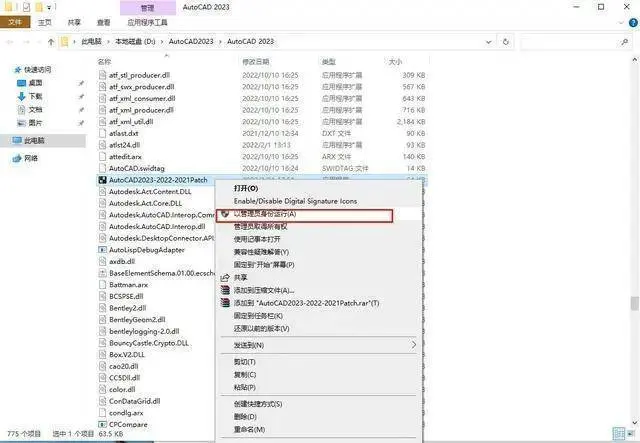The image size is (640, 443).
Task: Click the 共享 share entry in context menu
Action: [x=240, y=277]
